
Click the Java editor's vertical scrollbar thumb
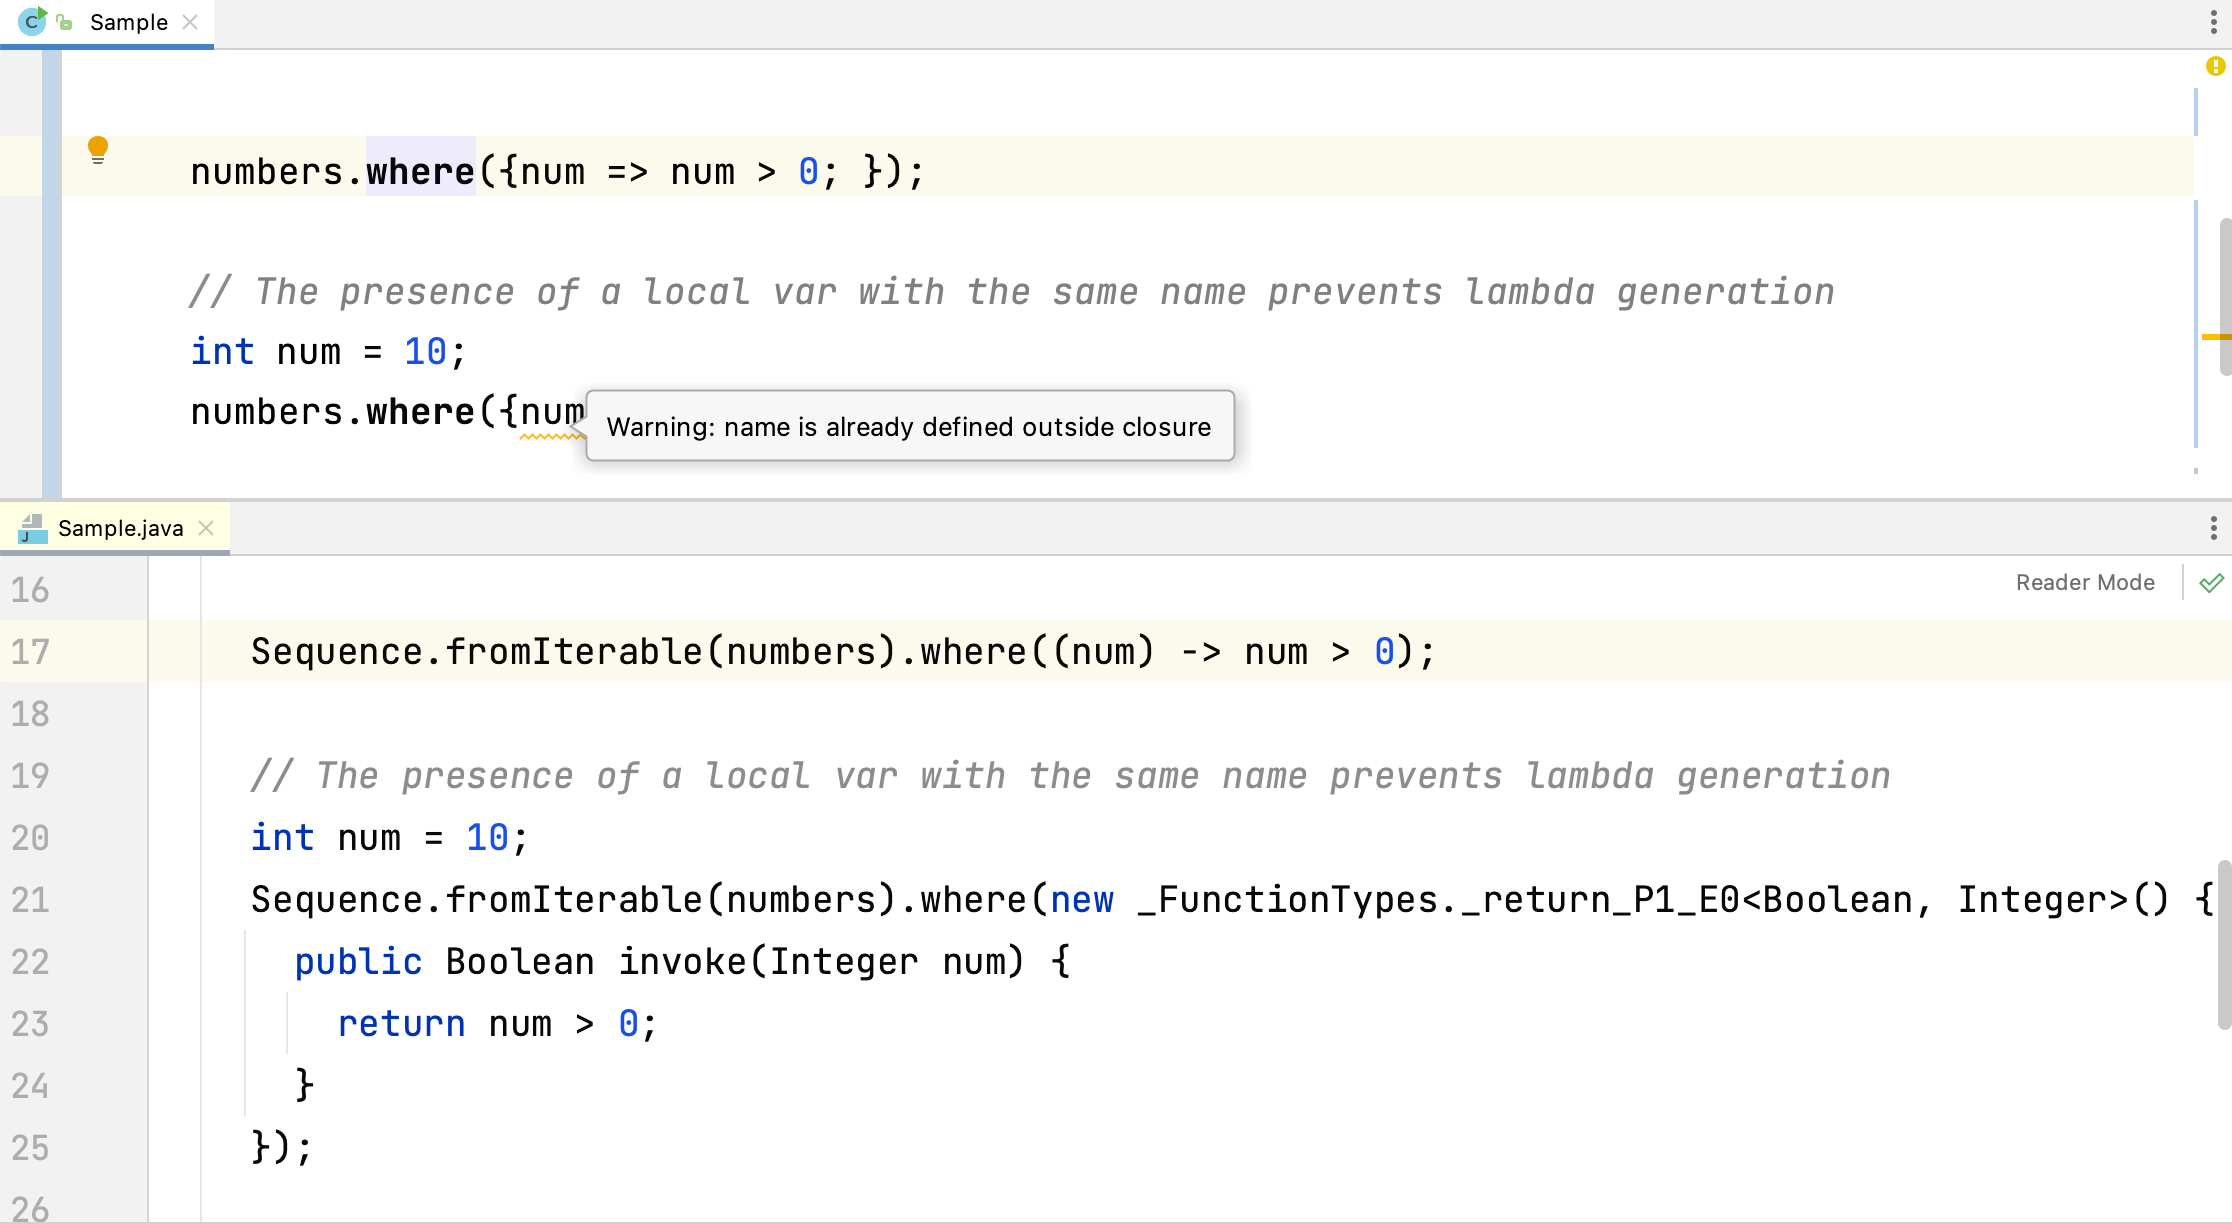tap(2224, 944)
